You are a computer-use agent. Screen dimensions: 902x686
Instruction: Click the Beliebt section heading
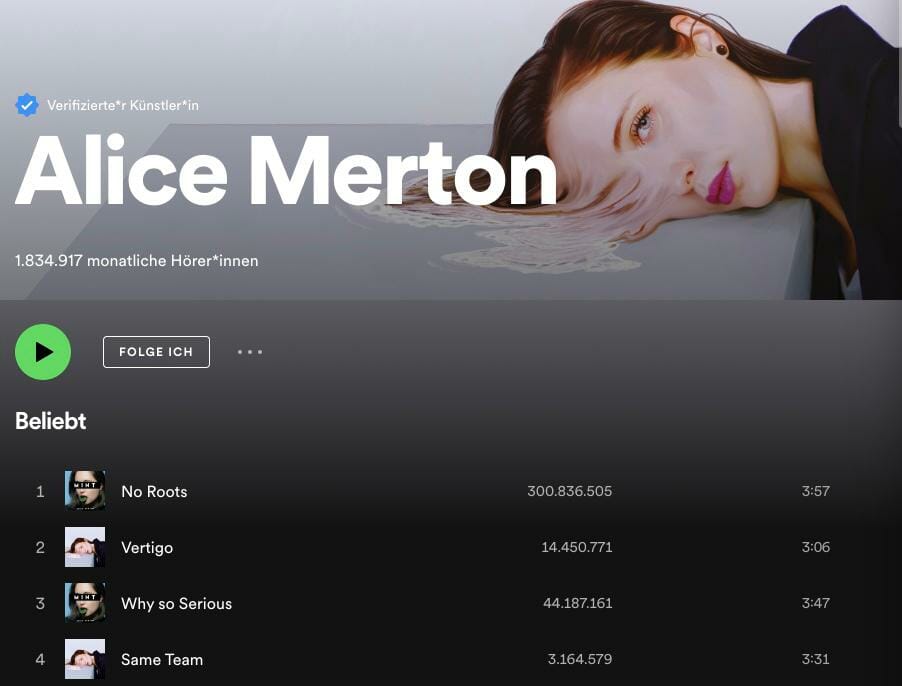click(51, 421)
